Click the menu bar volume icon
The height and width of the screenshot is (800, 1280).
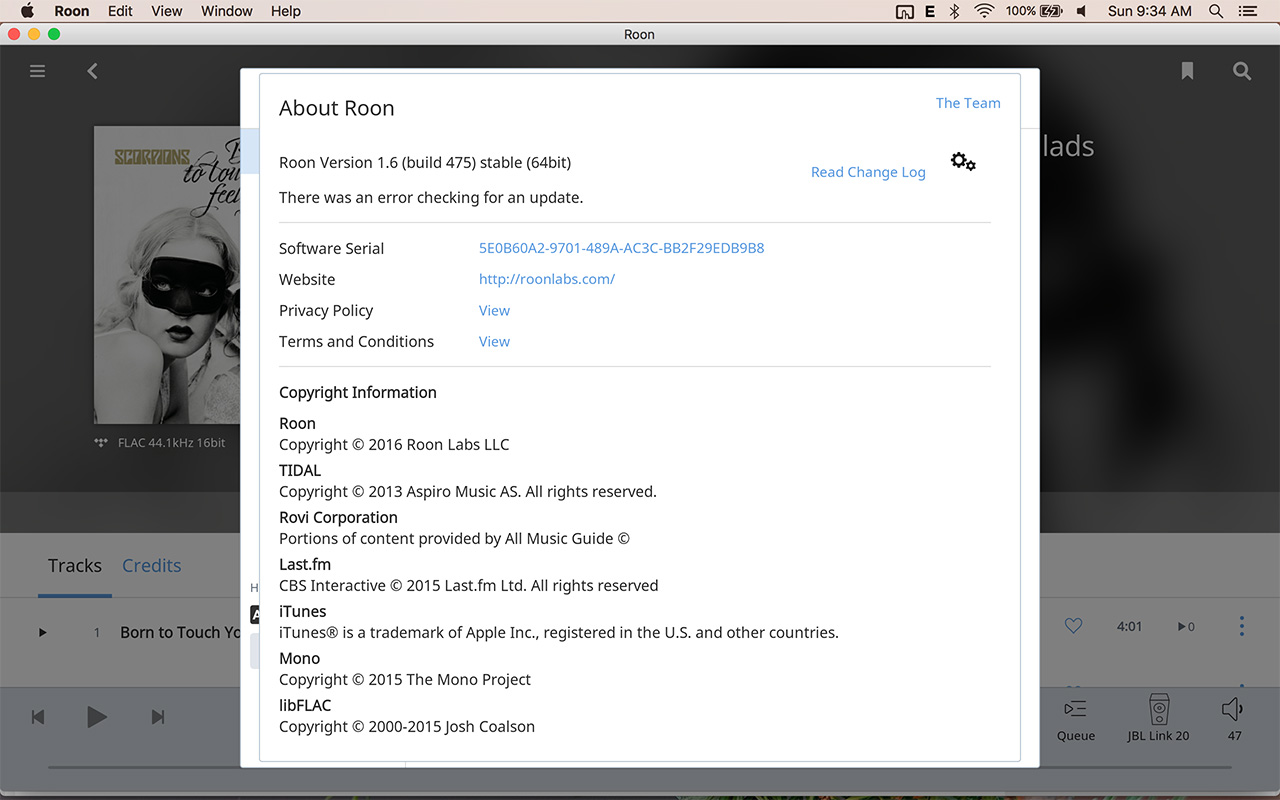pos(1081,11)
